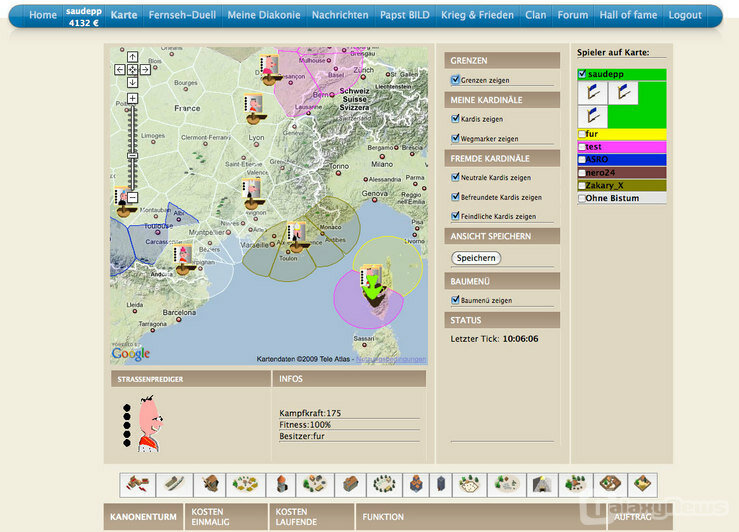
Task: Click the green arrow marker on Corsica
Action: tap(373, 287)
